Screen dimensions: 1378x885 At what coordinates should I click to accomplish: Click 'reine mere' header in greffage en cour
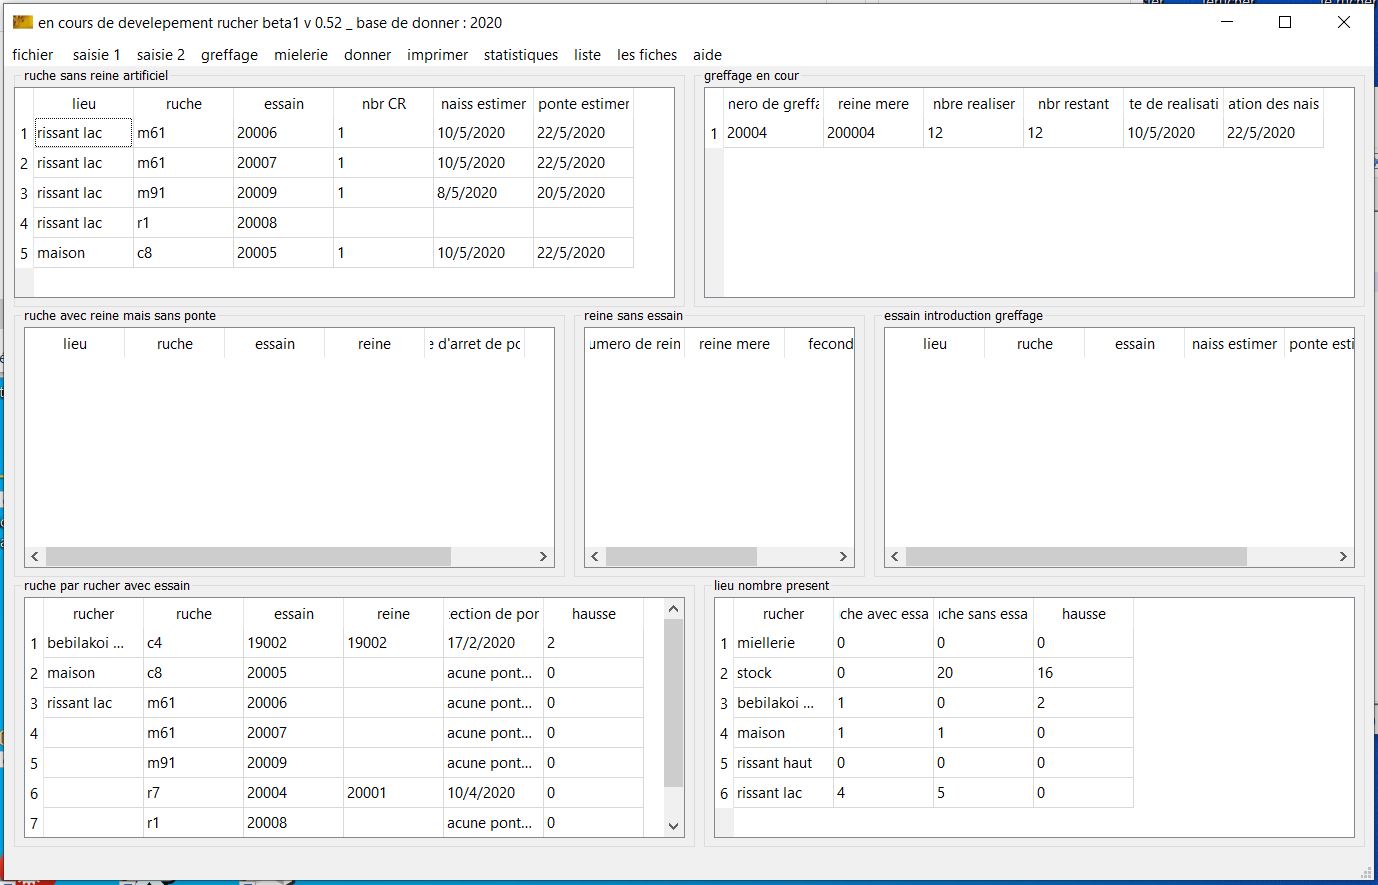coord(873,104)
